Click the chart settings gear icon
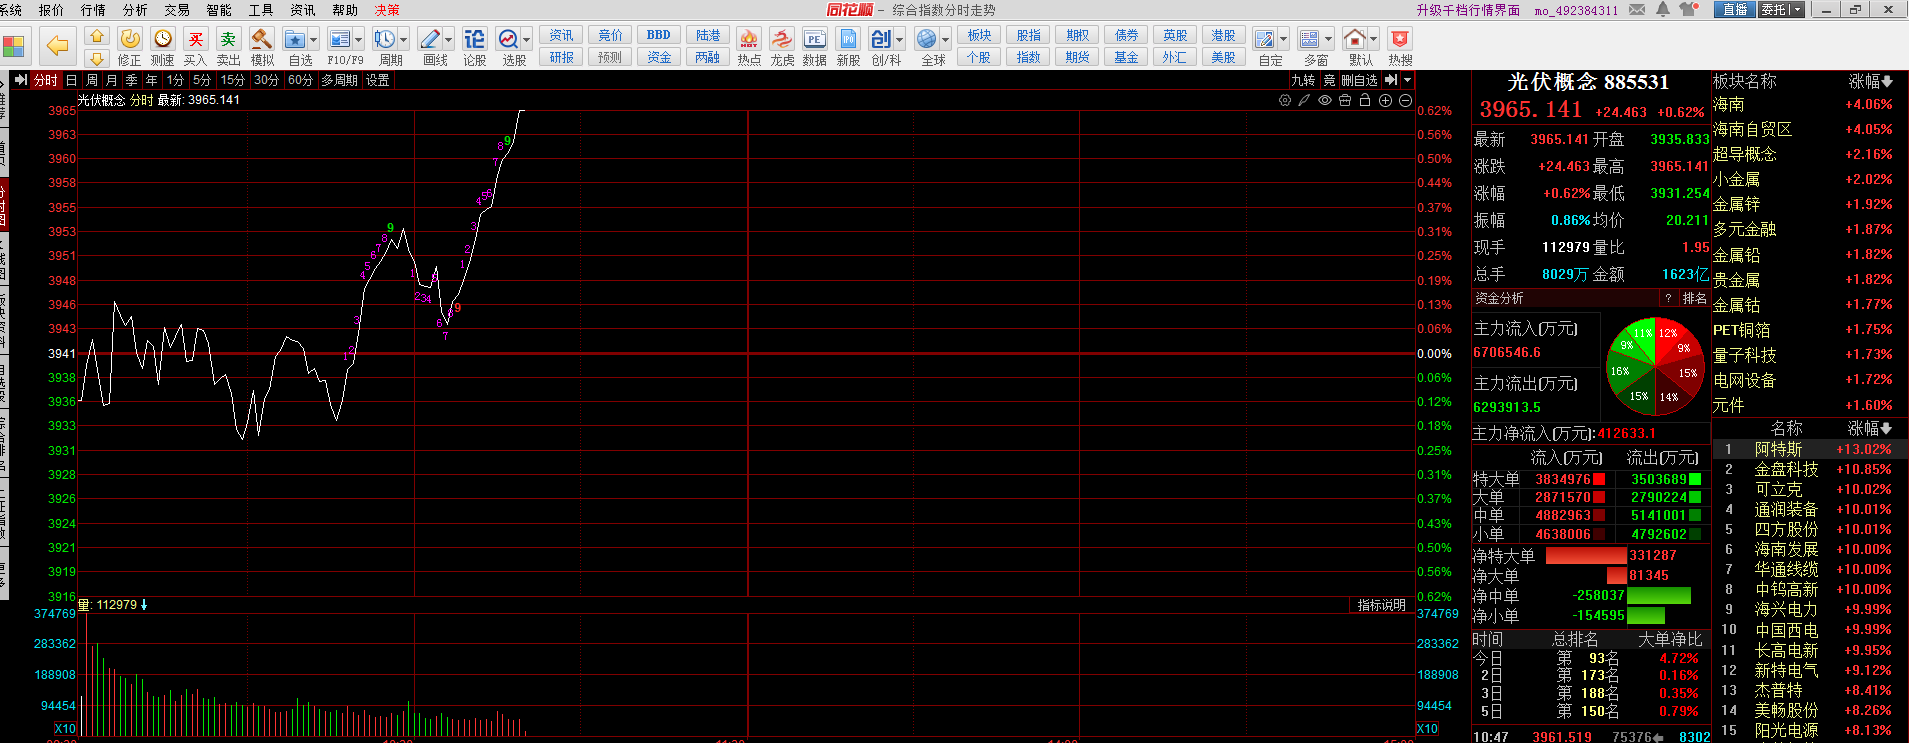Screen dimensions: 1909x743 [x=1285, y=100]
